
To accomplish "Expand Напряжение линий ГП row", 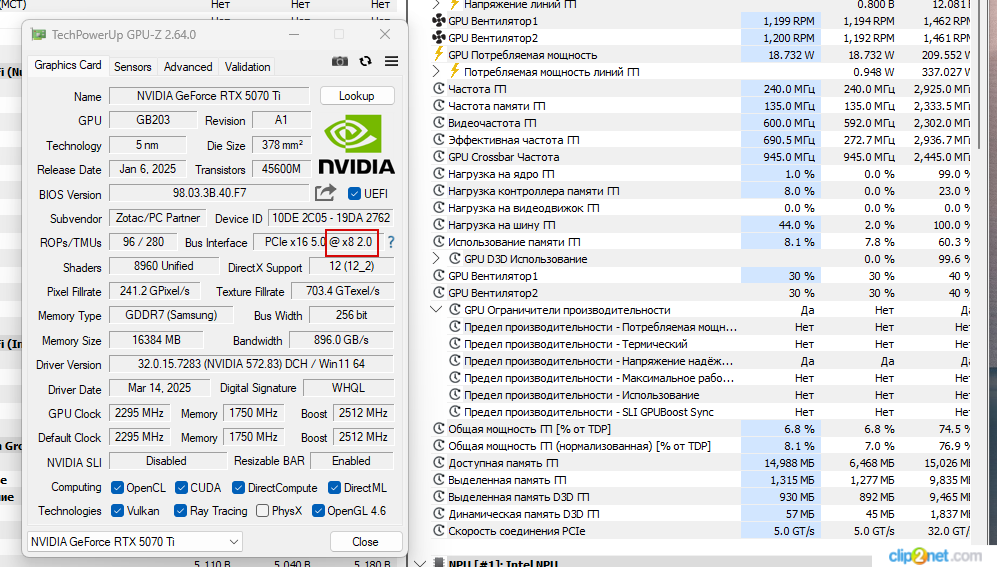I will point(436,4).
